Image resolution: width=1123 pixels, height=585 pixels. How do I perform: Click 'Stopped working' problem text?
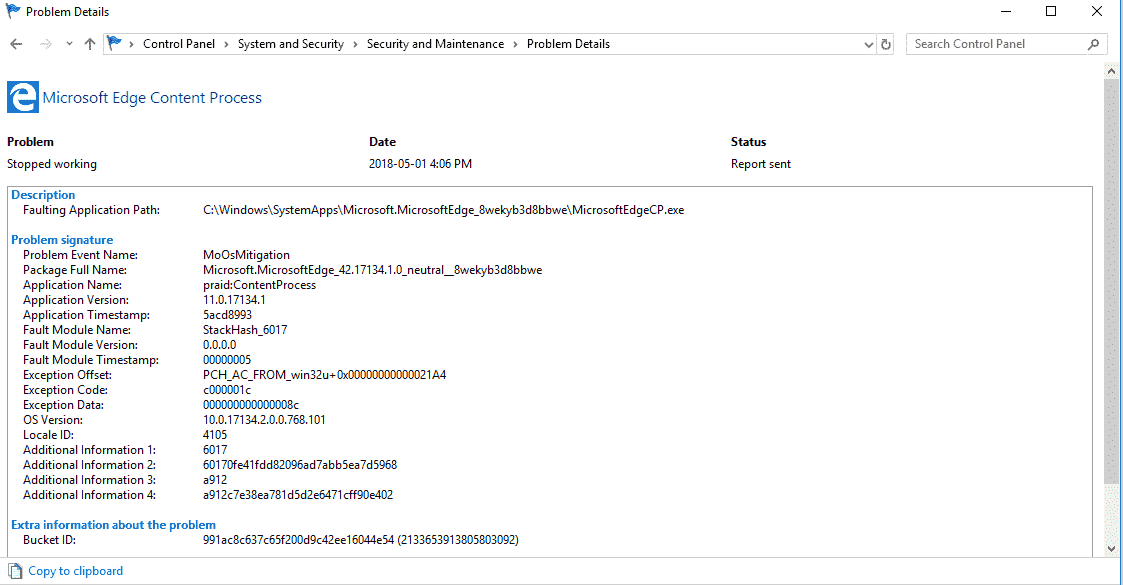pos(52,164)
